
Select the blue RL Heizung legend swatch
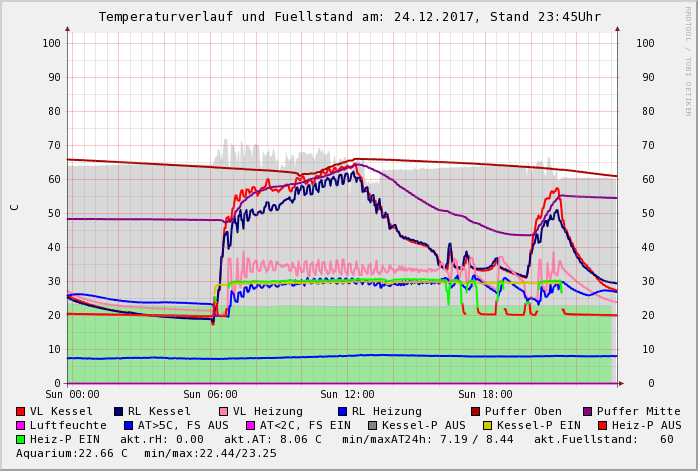(x=341, y=411)
